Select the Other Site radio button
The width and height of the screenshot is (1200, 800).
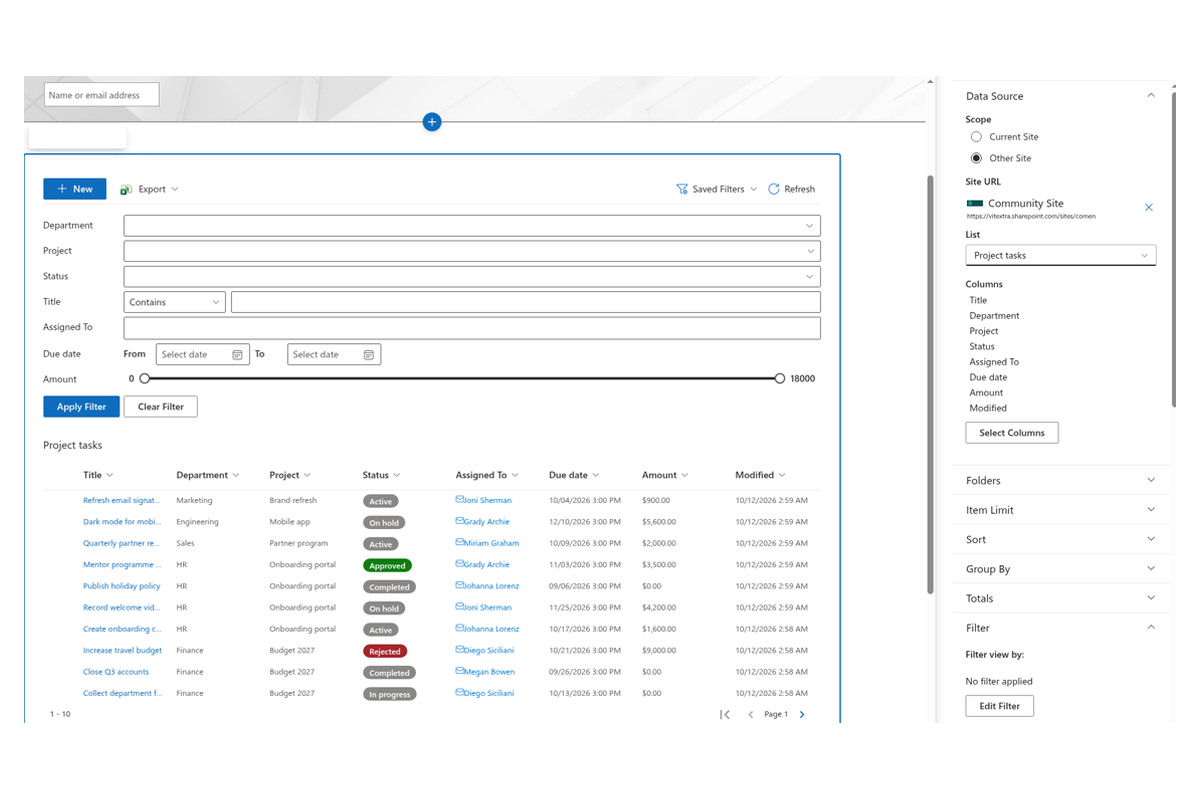tap(976, 158)
